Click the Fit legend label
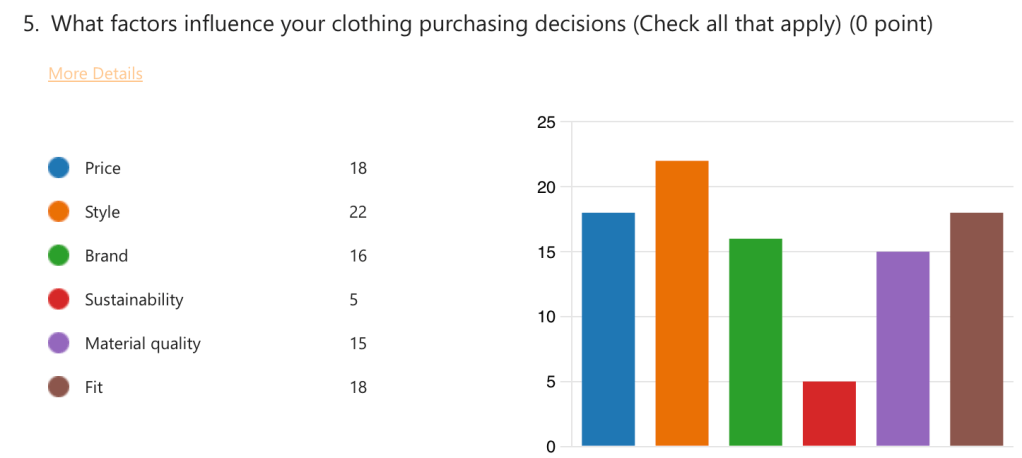This screenshot has height=458, width=1022. click(x=94, y=387)
